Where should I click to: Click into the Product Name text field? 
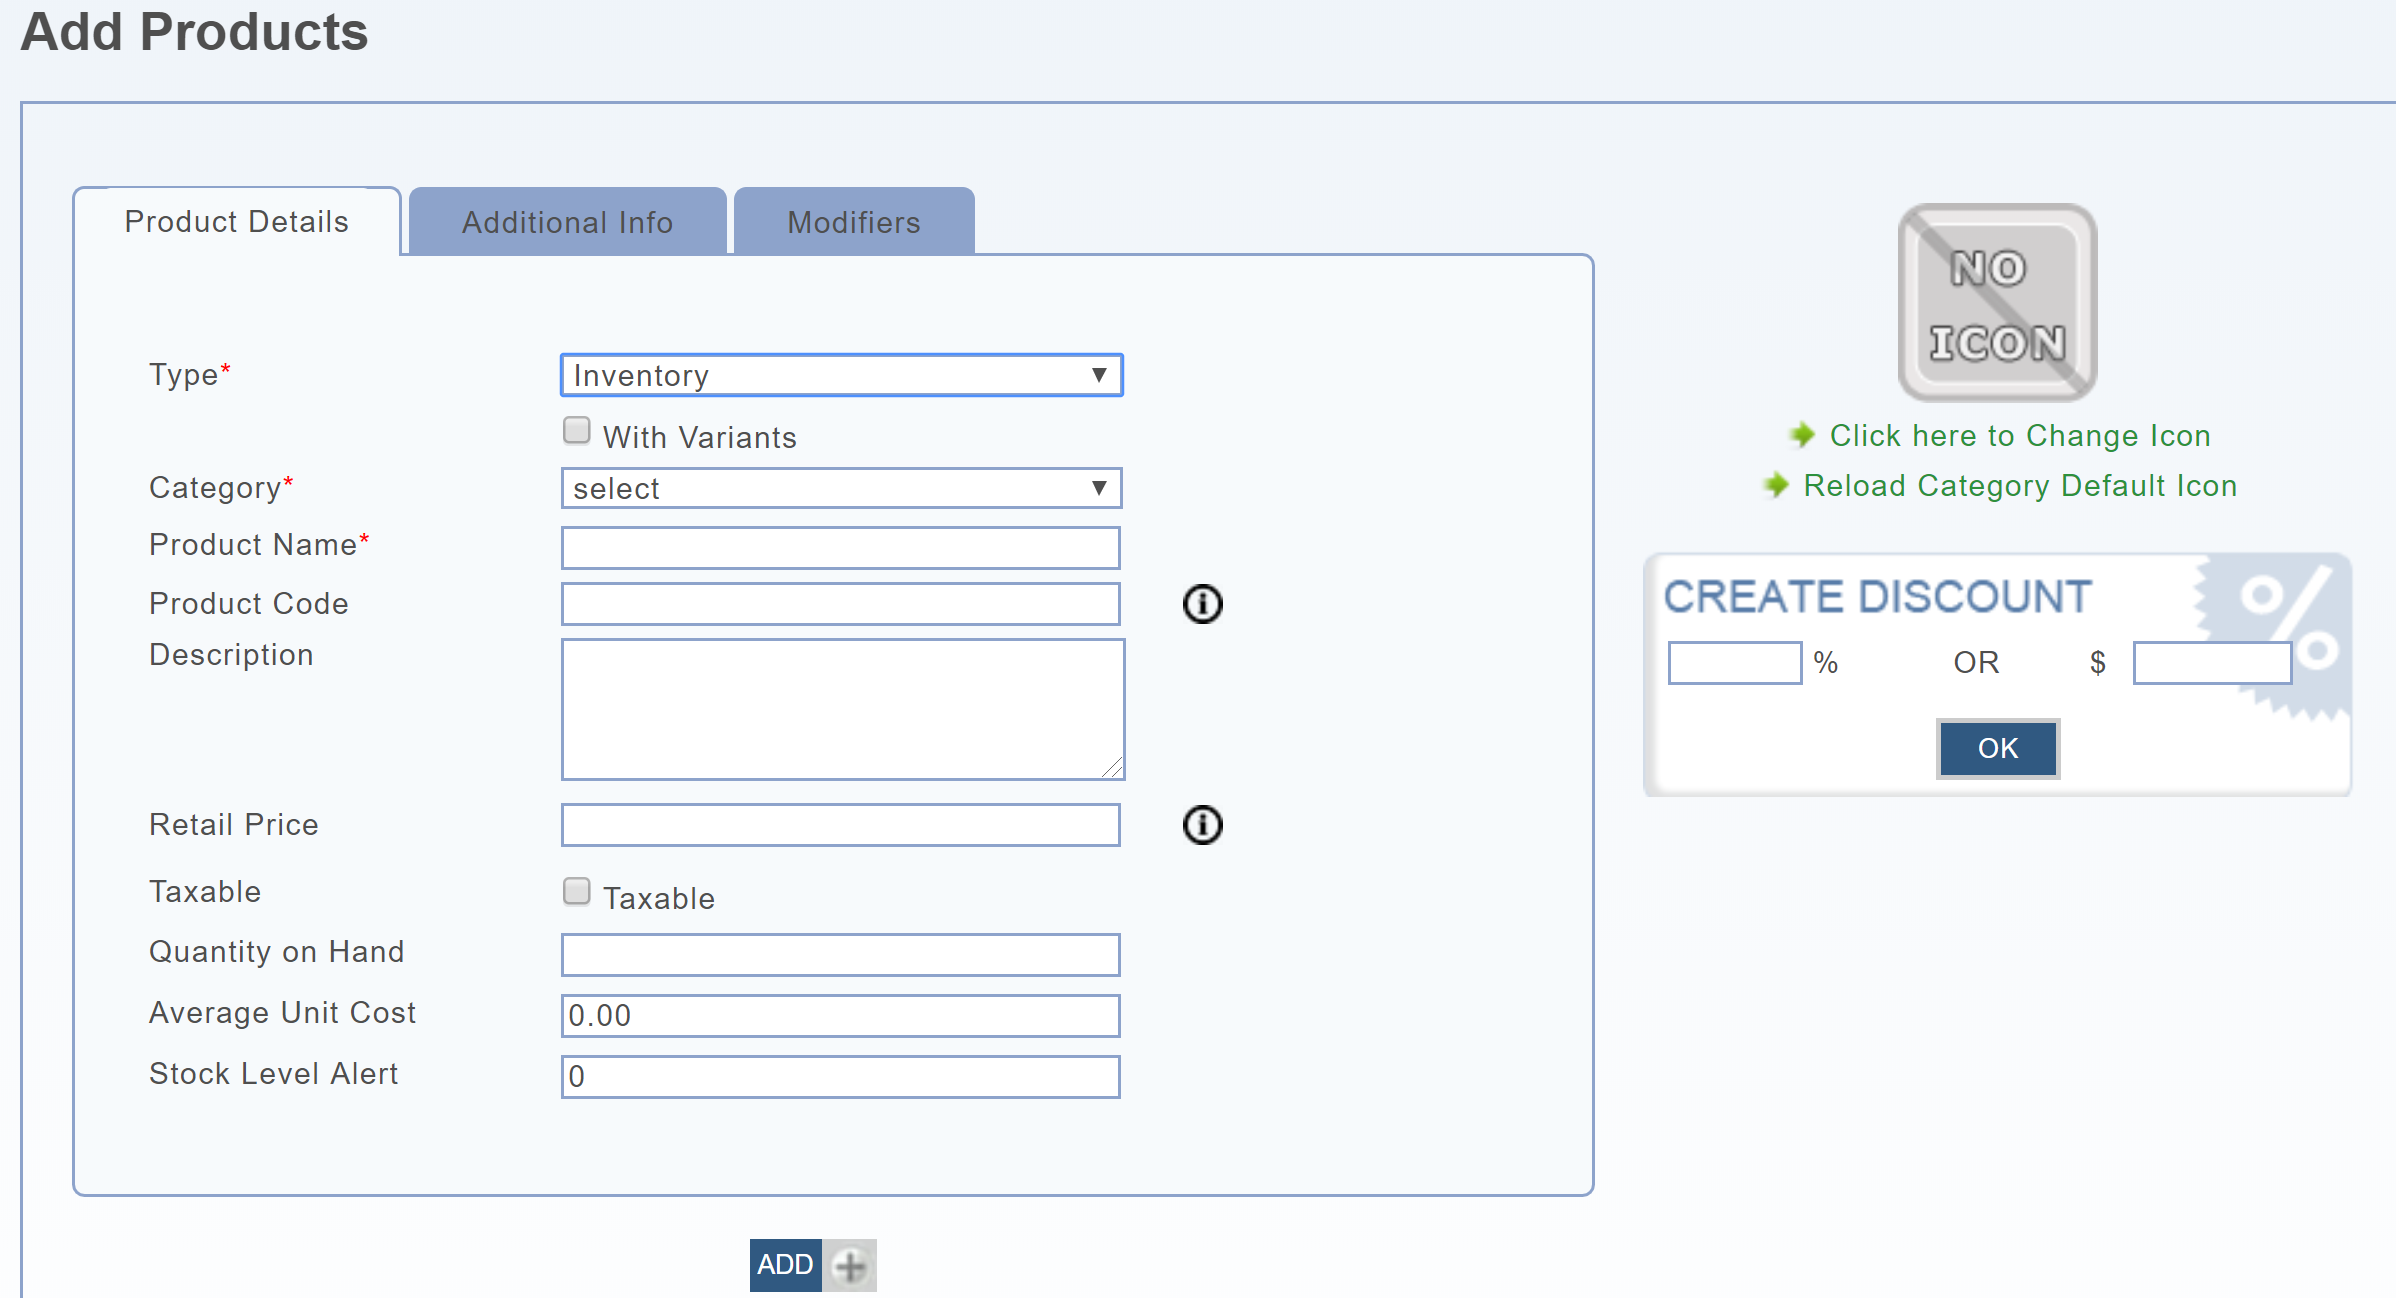point(840,548)
